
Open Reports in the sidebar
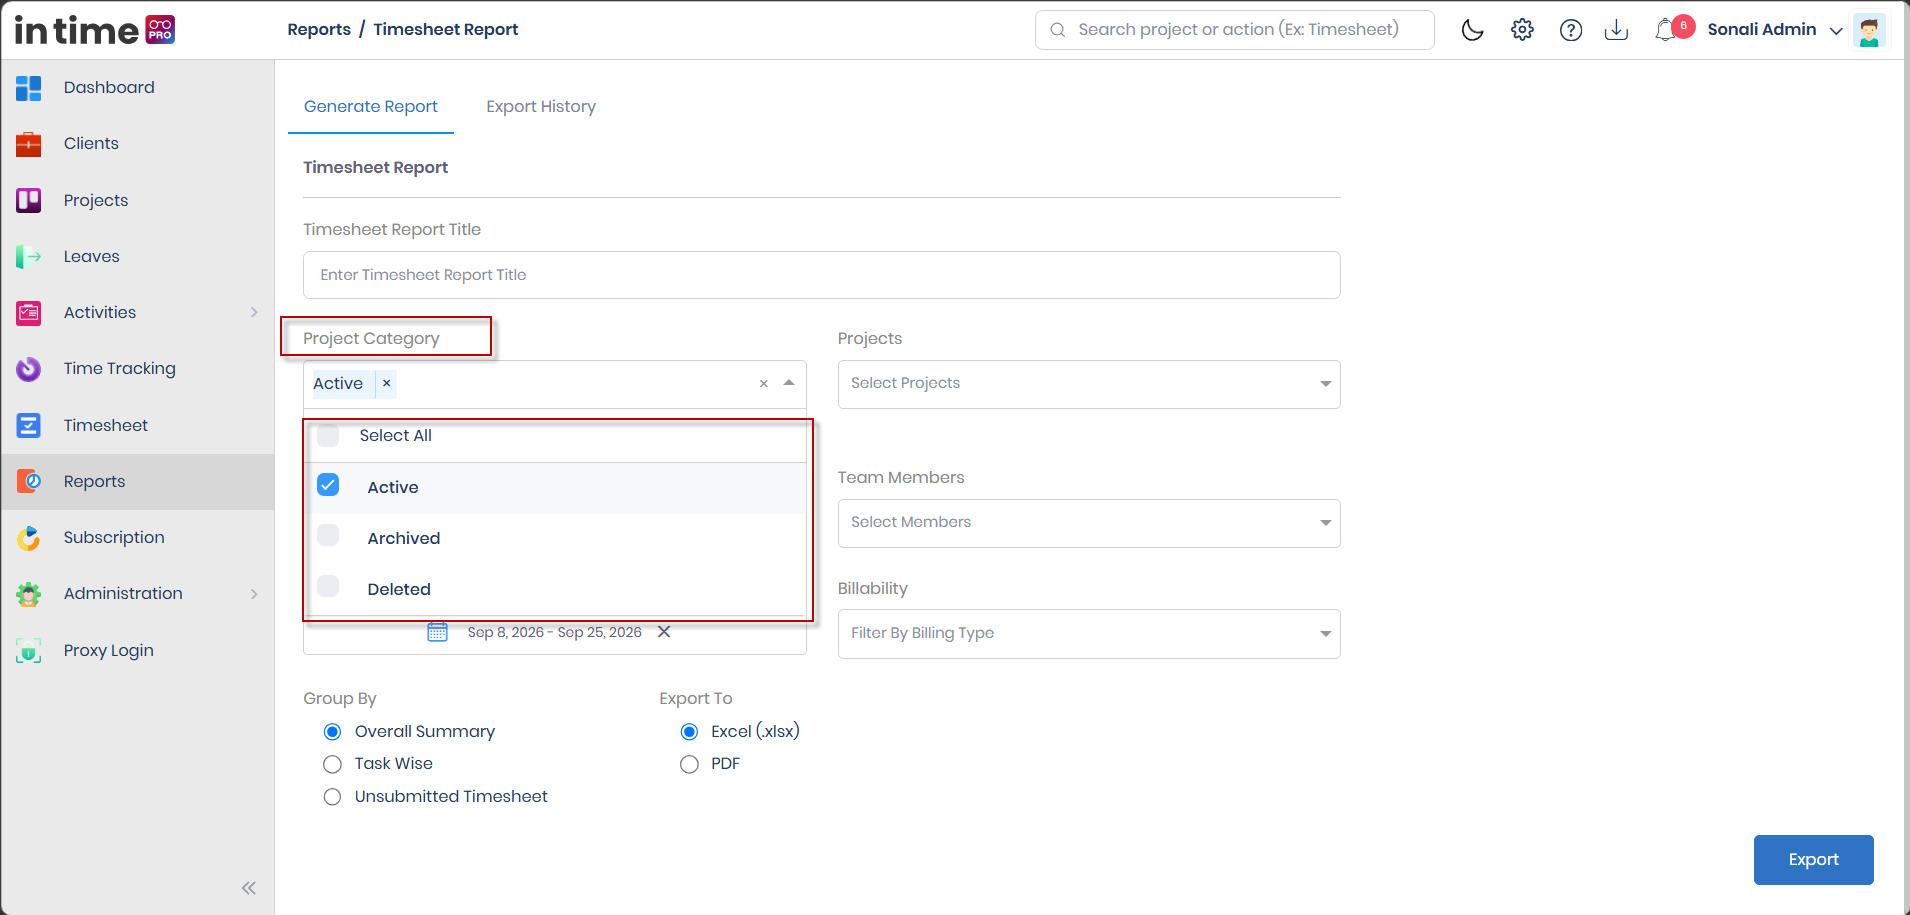click(138, 482)
